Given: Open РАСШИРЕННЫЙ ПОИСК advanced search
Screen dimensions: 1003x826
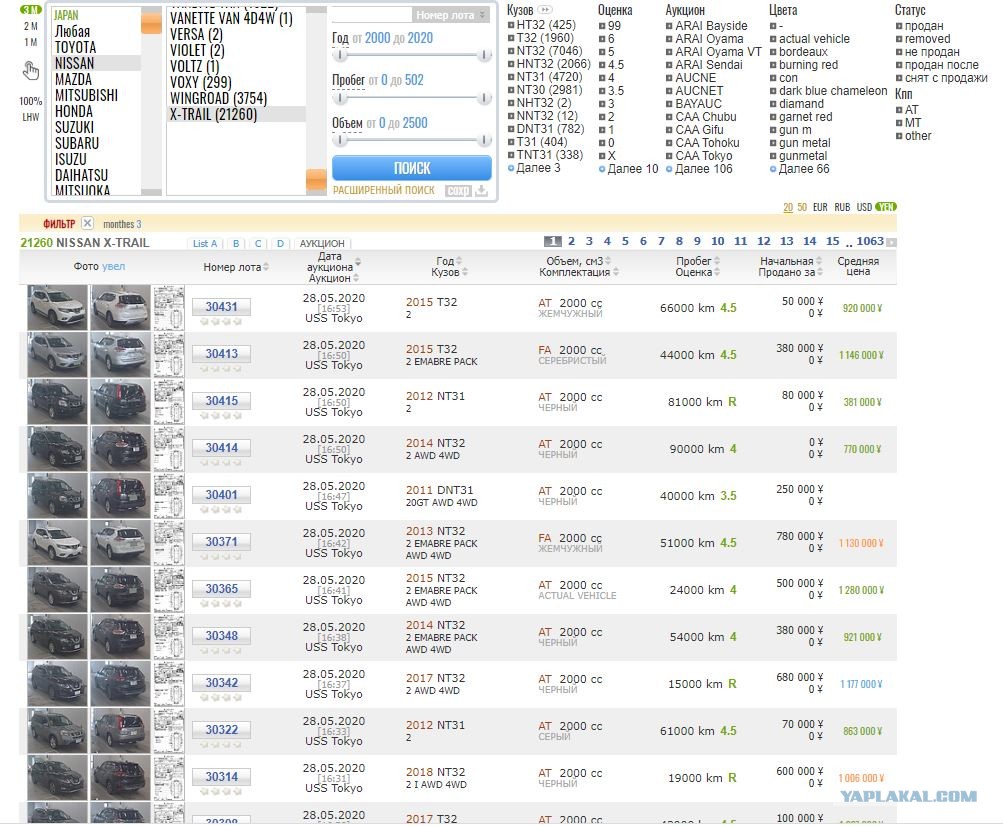Looking at the screenshot, I should click(x=383, y=190).
